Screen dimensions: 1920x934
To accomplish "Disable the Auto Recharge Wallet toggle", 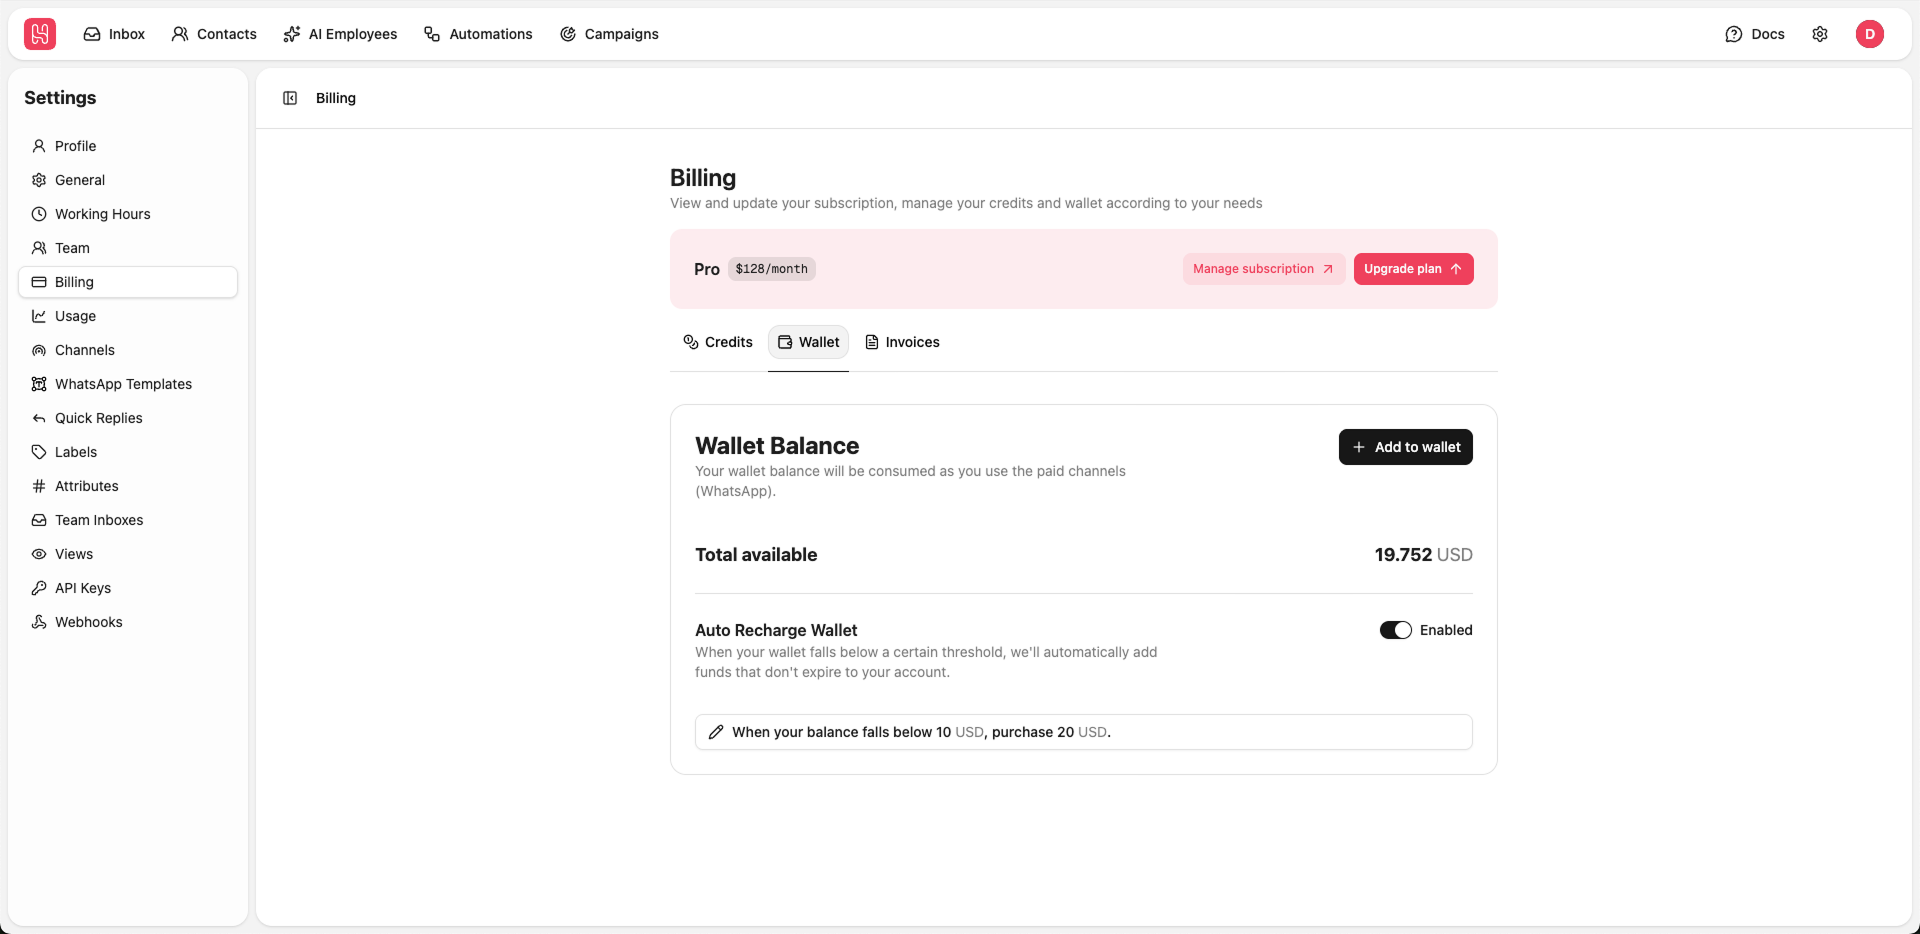I will point(1394,630).
